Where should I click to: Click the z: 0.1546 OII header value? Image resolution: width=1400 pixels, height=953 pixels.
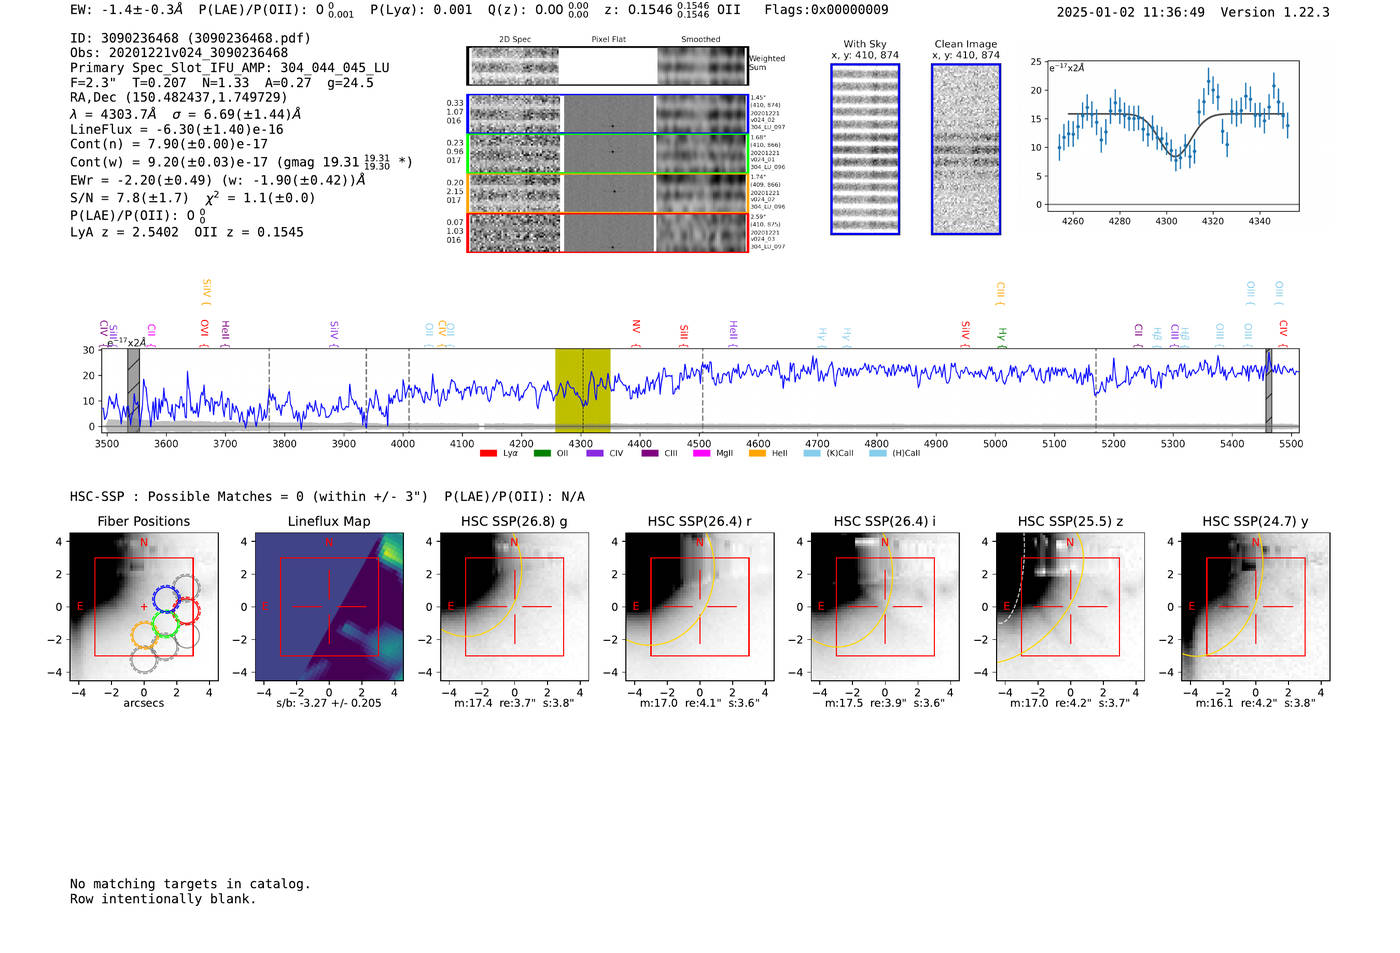coord(672,10)
